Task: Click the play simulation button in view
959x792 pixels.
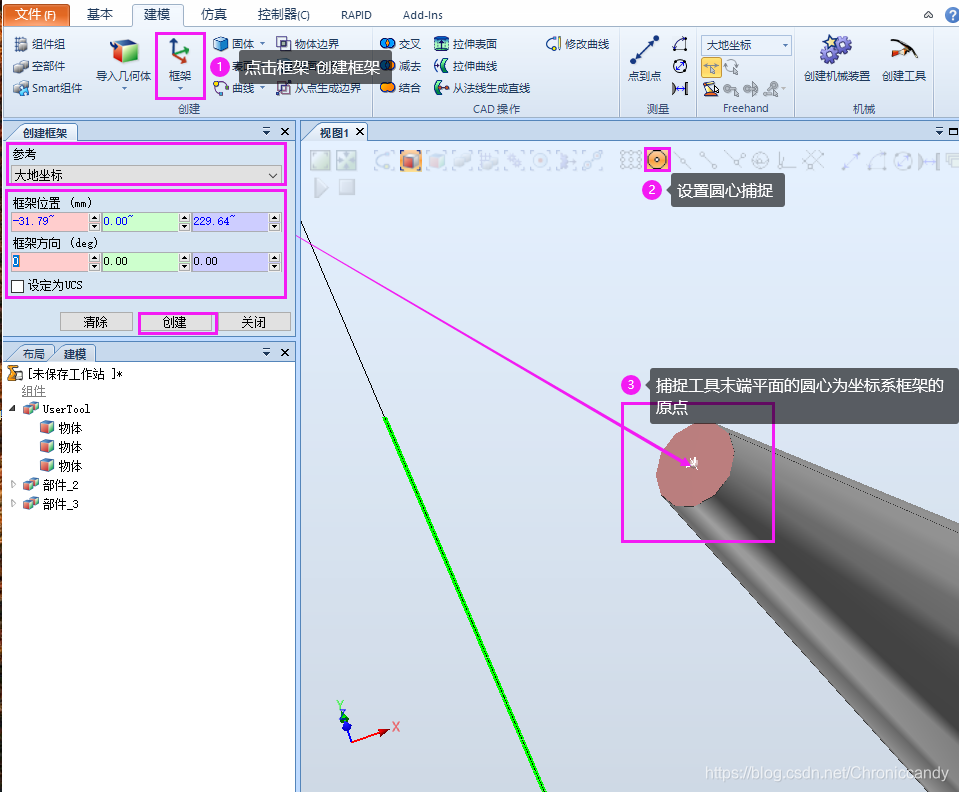Action: point(320,187)
